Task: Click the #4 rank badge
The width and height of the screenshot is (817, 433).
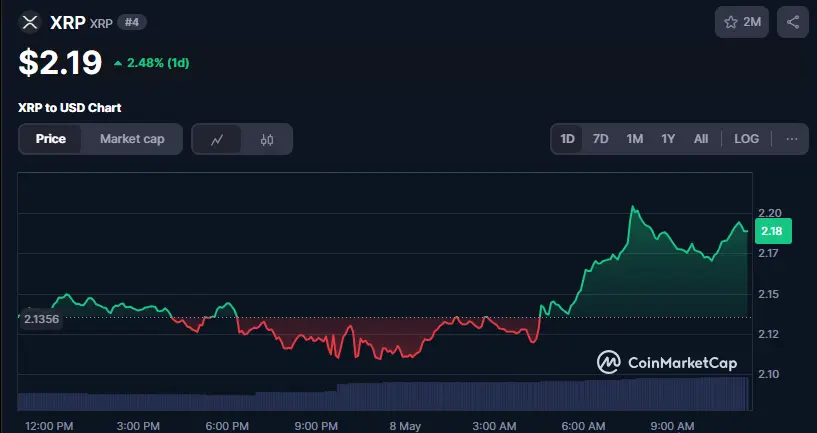Action: [x=132, y=22]
